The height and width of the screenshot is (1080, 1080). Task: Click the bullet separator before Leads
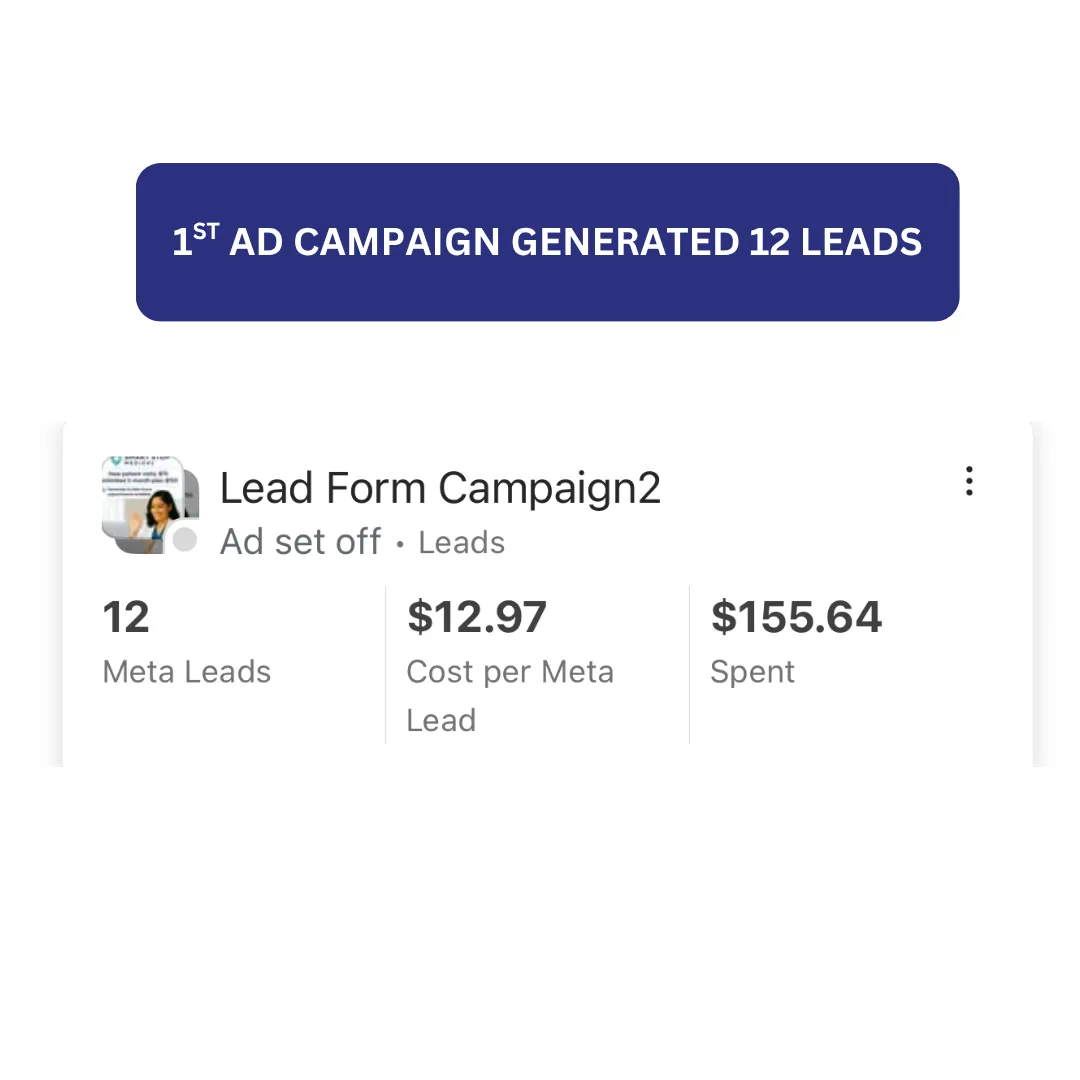pyautogui.click(x=399, y=544)
